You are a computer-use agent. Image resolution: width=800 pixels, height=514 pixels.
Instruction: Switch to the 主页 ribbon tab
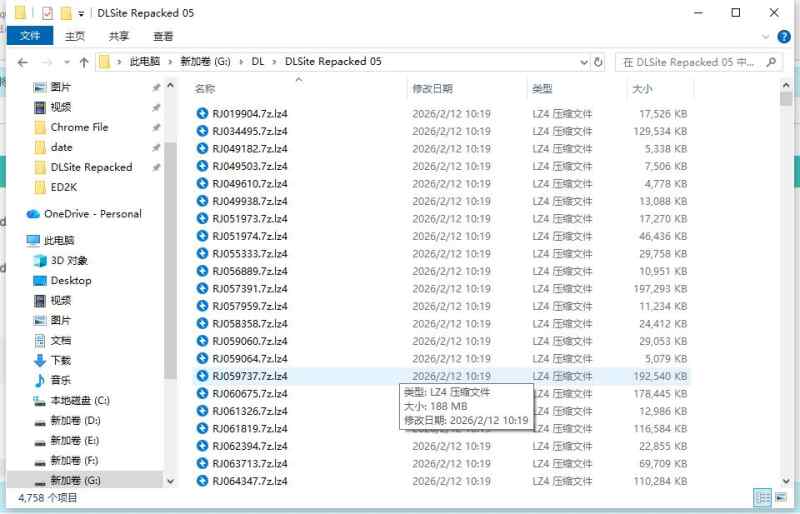pyautogui.click(x=75, y=36)
